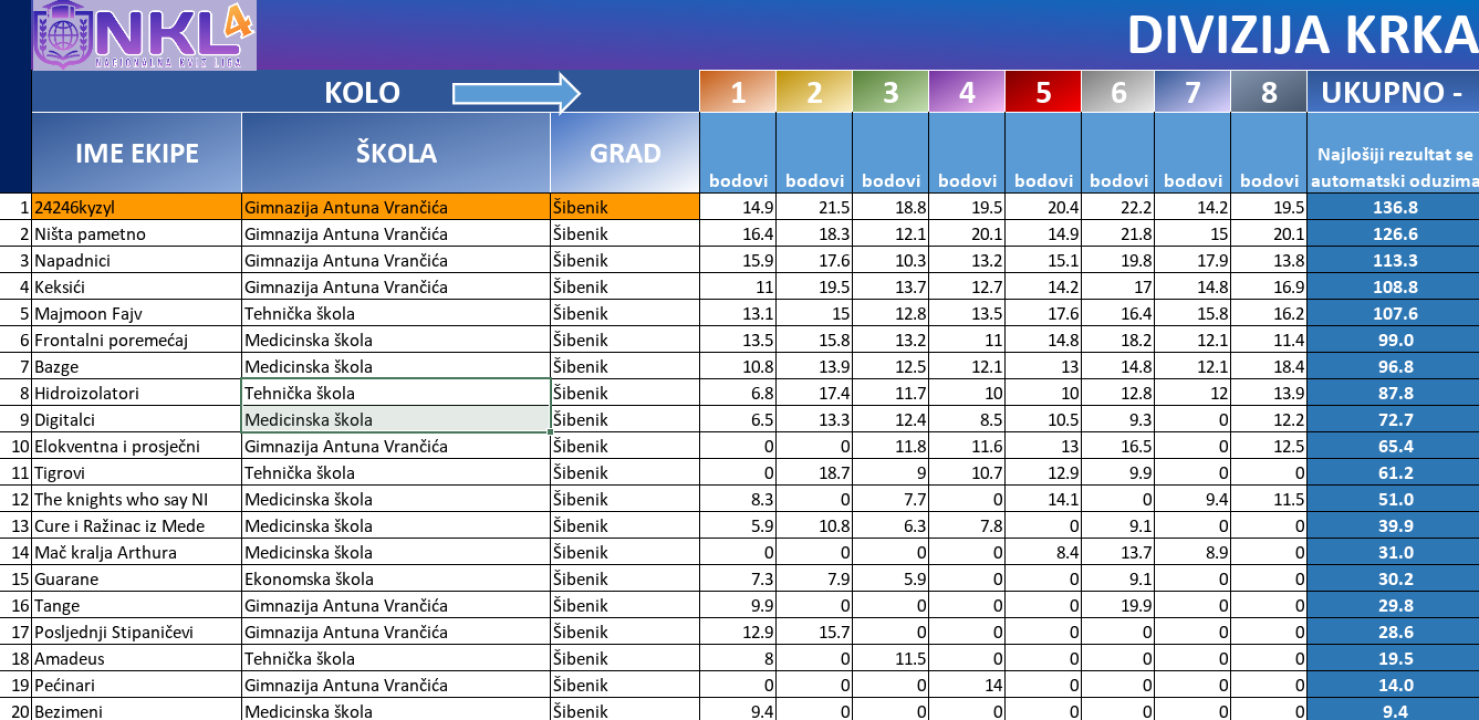Click the GRAD column header
Image resolution: width=1479 pixels, height=720 pixels.
[x=624, y=153]
